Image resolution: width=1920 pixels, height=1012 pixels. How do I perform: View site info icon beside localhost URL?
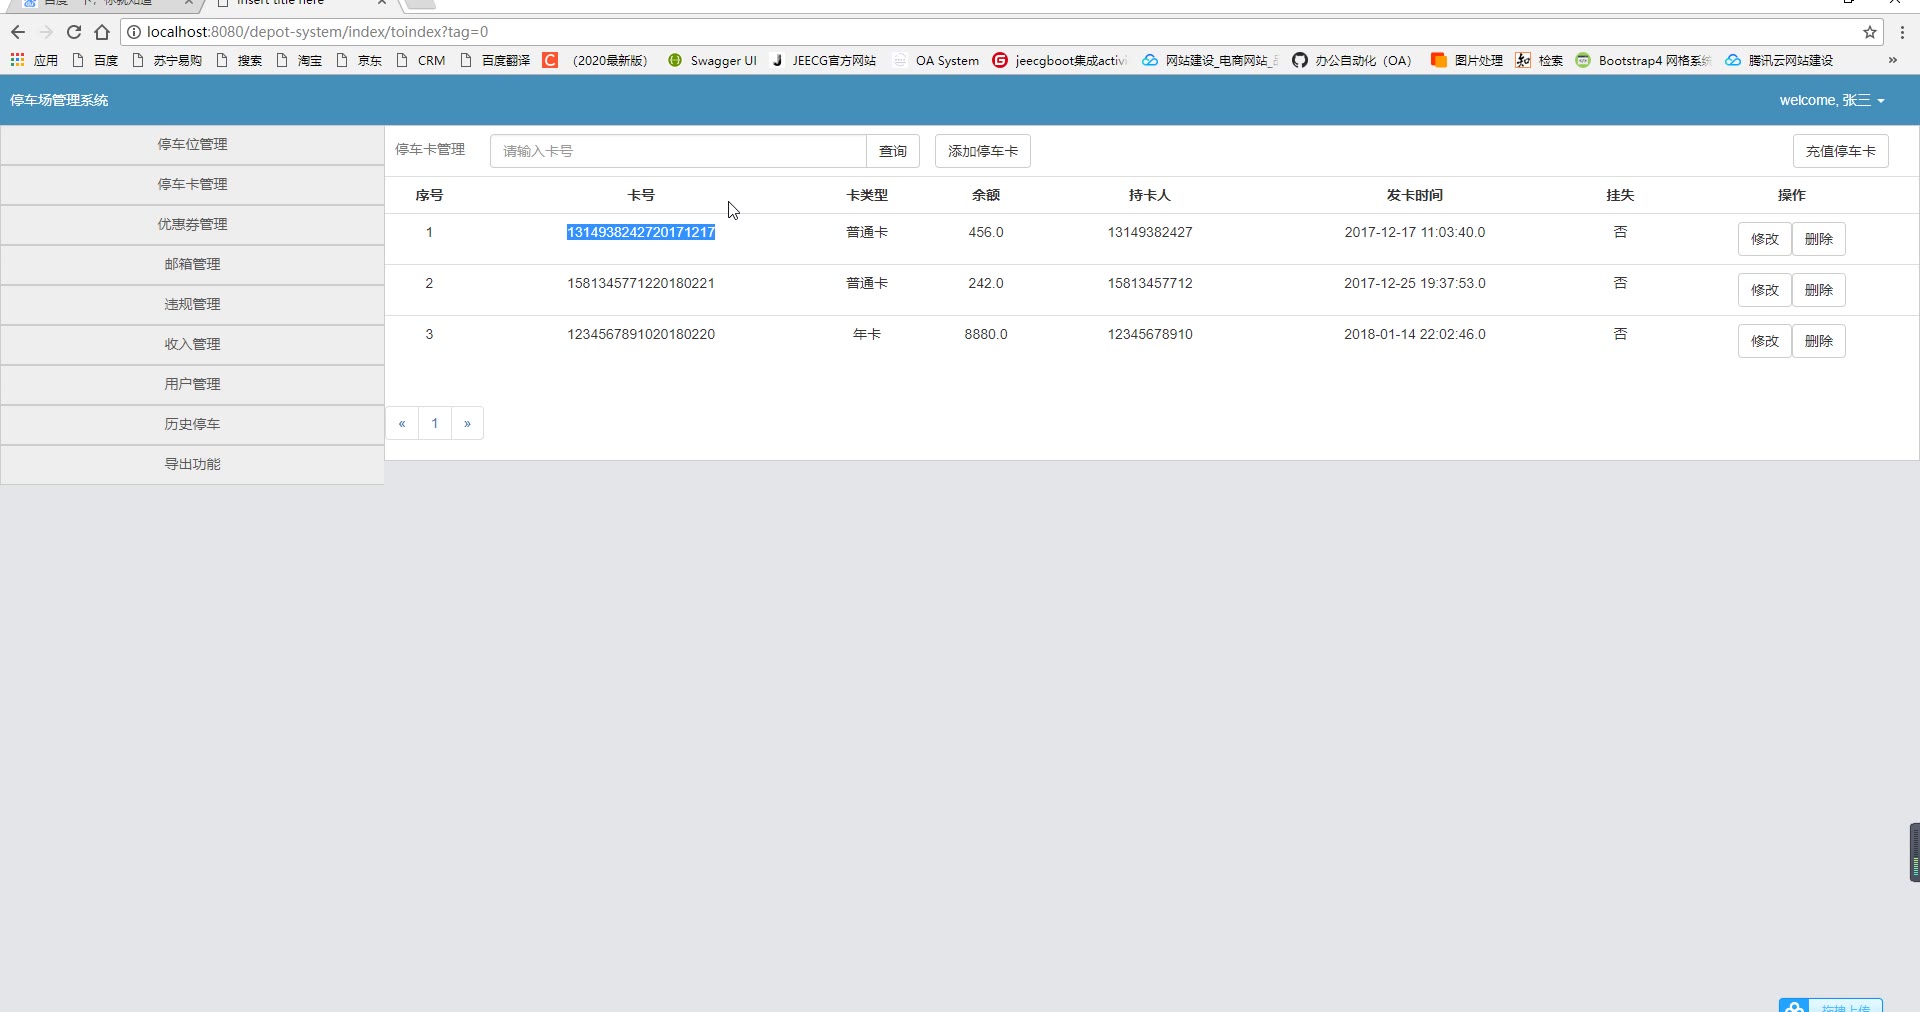click(x=134, y=32)
